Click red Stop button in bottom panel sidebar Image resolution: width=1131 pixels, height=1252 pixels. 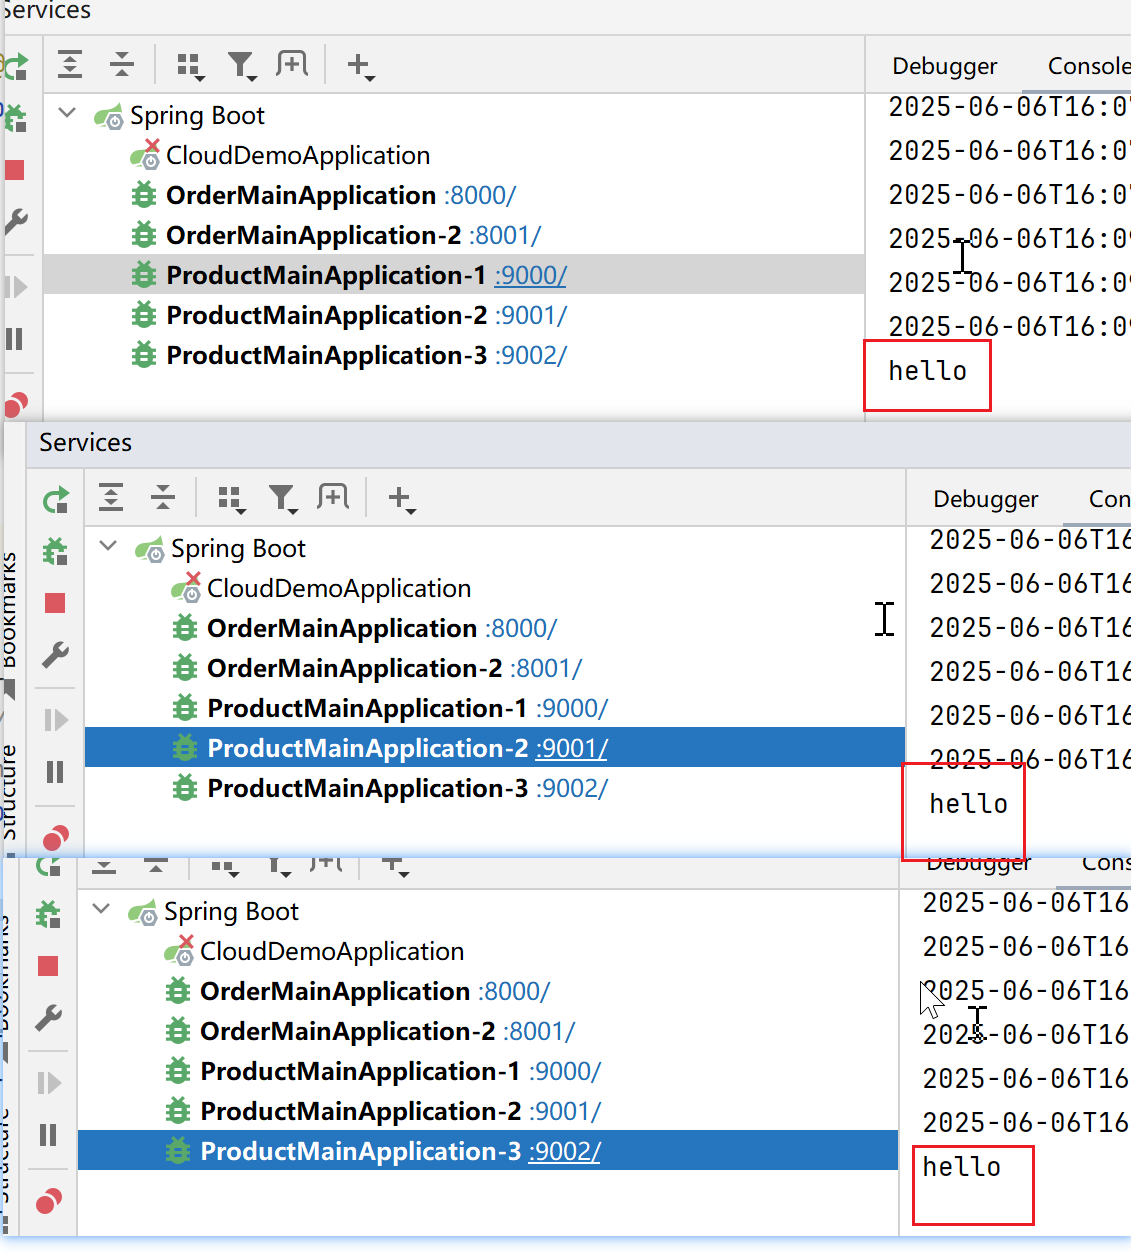point(48,966)
